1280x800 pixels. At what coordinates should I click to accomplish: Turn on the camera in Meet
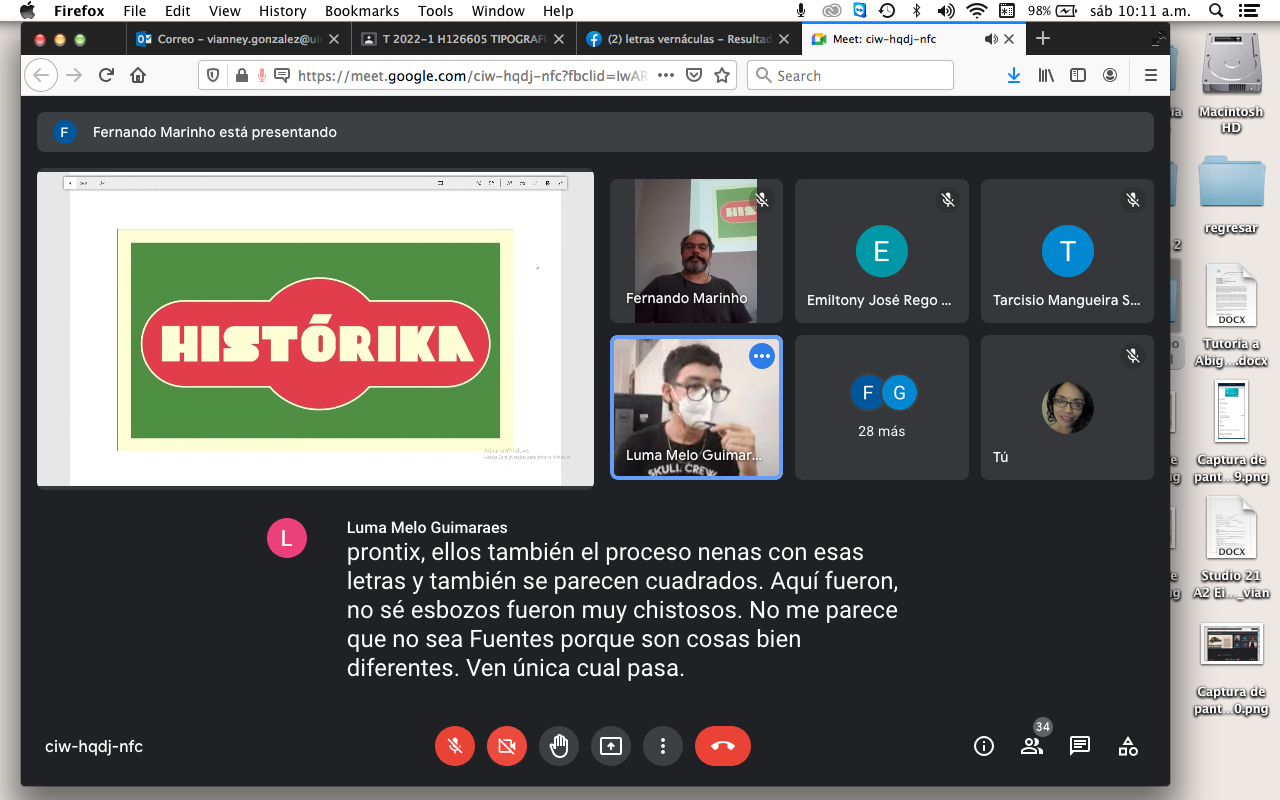click(507, 746)
